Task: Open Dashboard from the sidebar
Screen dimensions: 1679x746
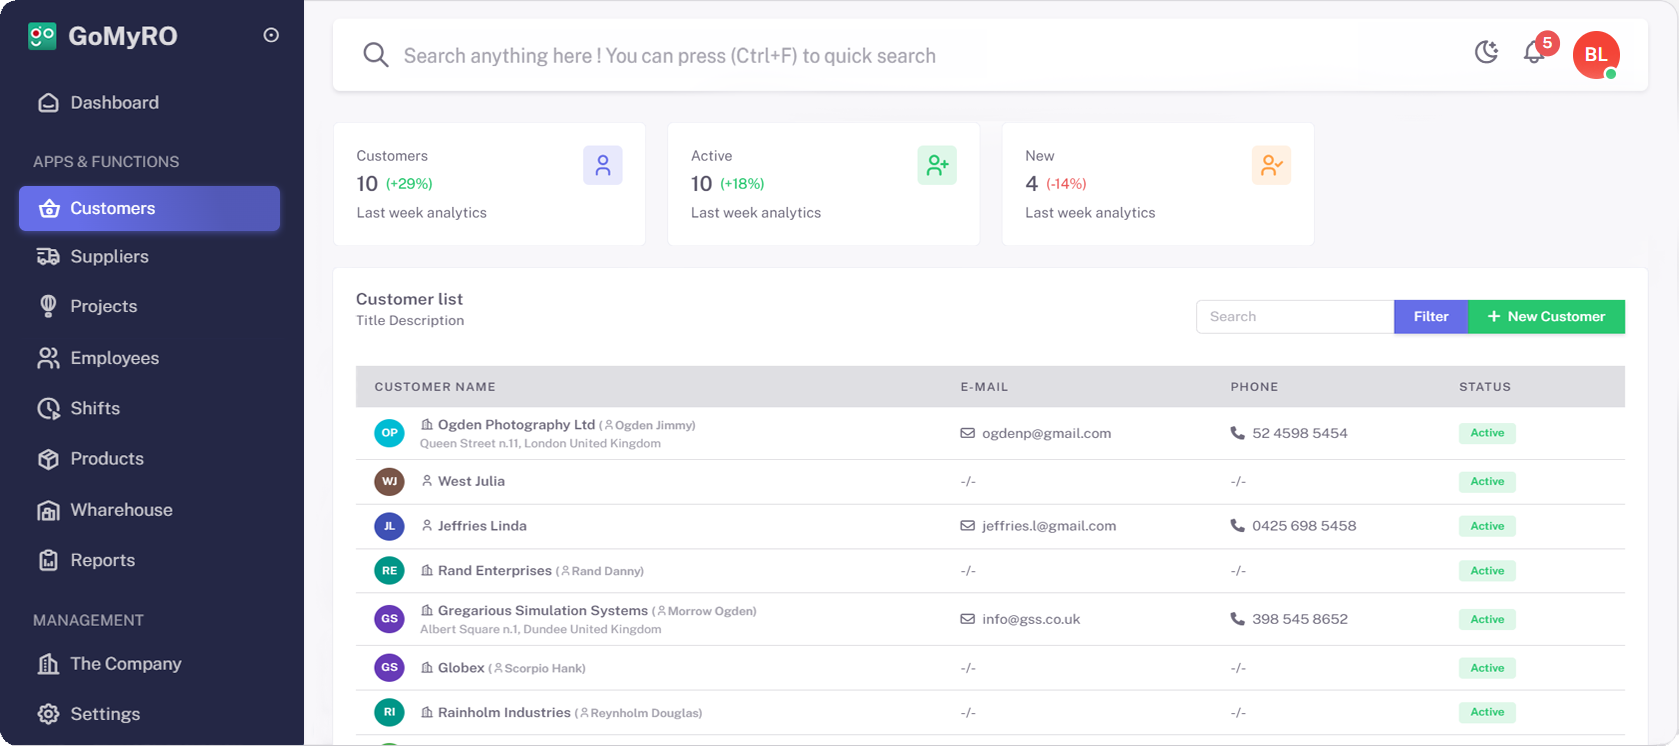Action: point(114,103)
